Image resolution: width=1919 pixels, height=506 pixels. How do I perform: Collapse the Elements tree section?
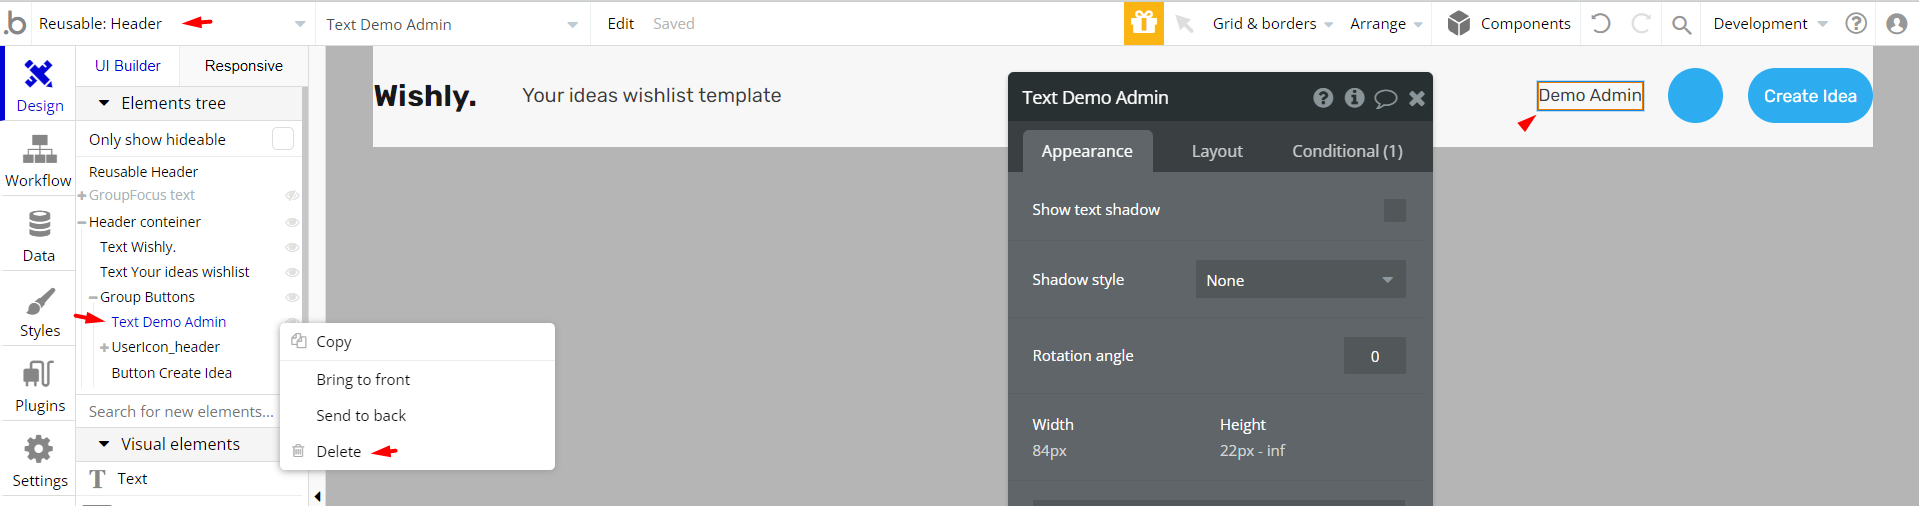104,103
